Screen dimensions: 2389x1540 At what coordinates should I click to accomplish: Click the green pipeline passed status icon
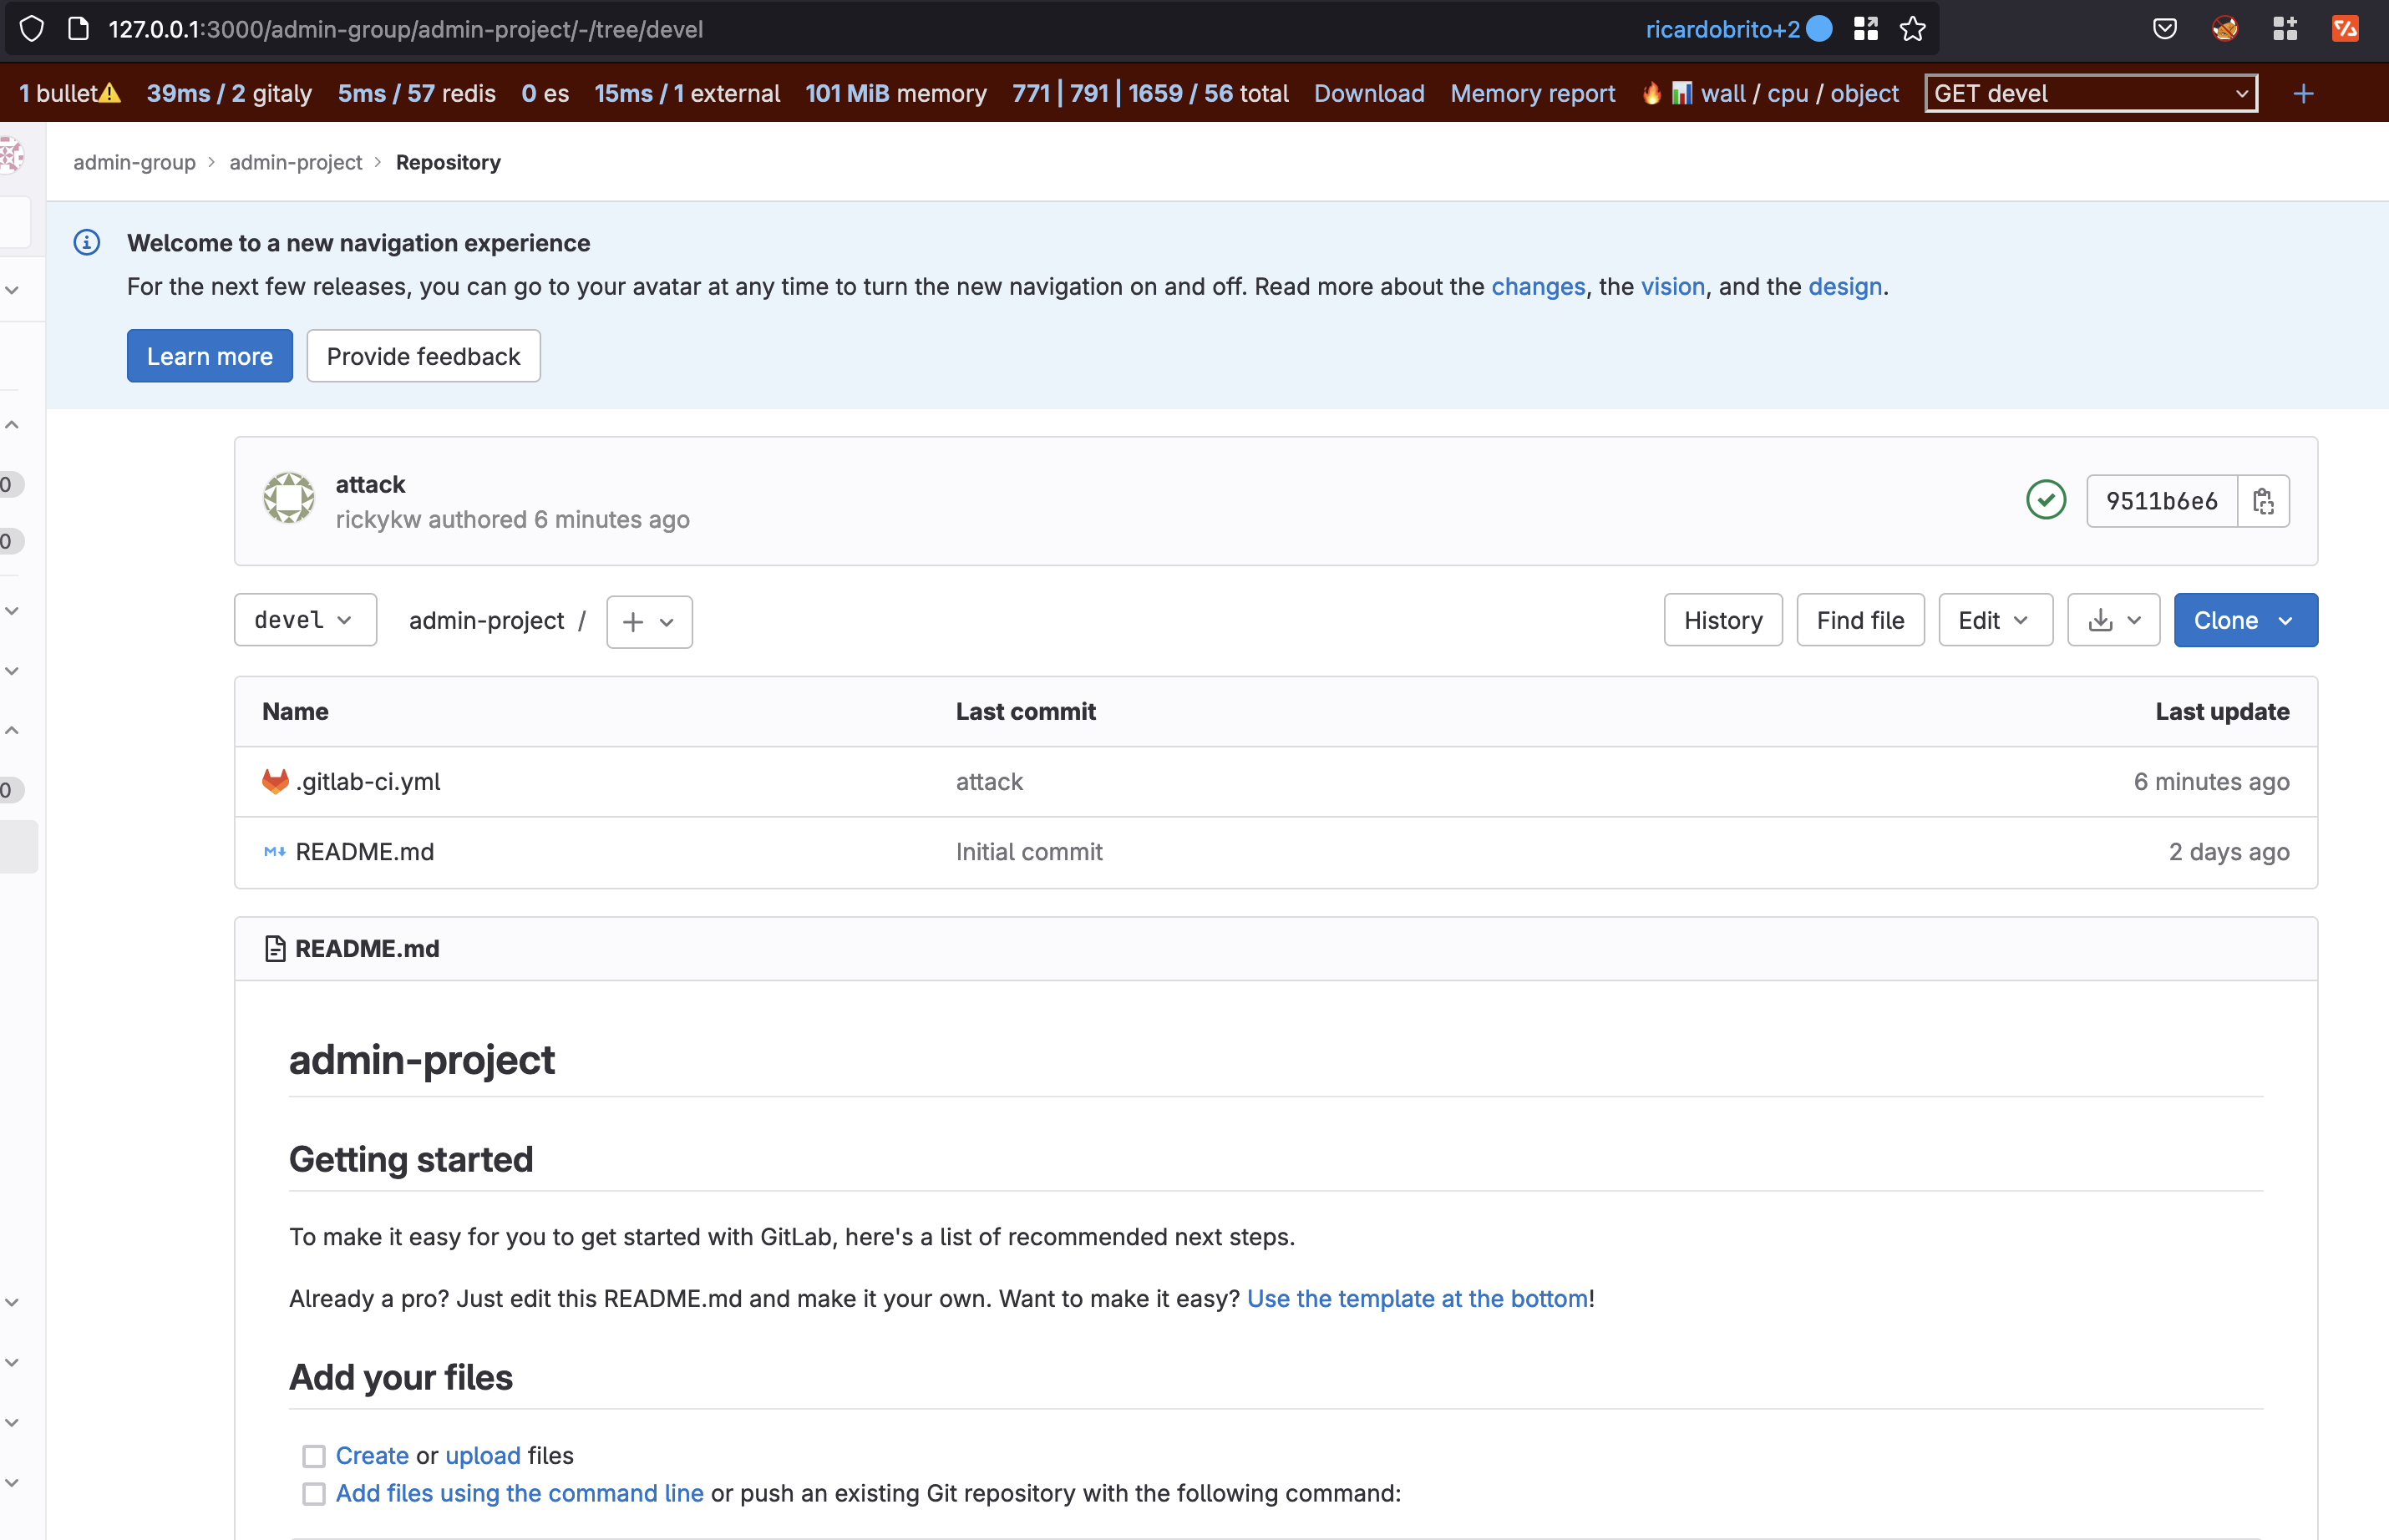coord(2045,500)
